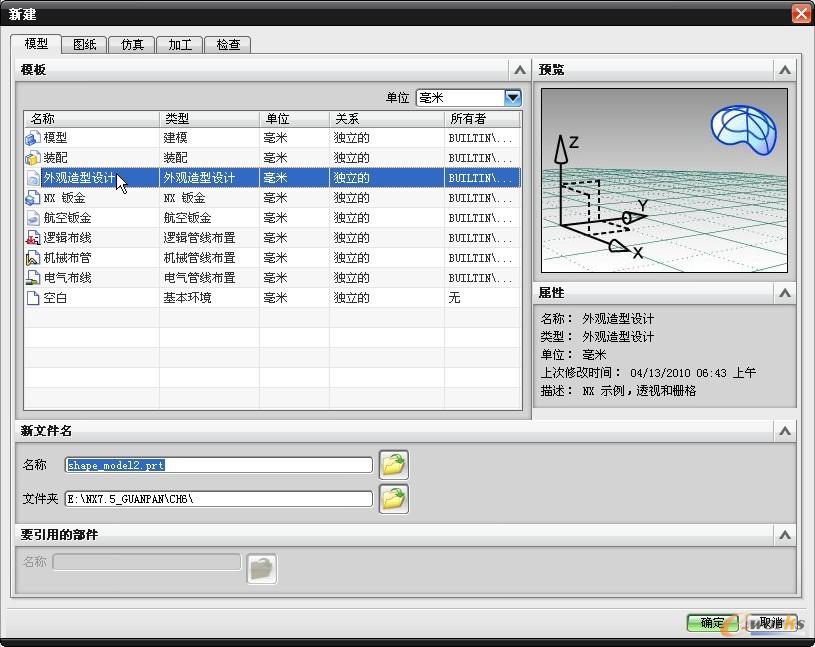
Task: Select the 空白 blank template icon
Action: click(x=32, y=298)
